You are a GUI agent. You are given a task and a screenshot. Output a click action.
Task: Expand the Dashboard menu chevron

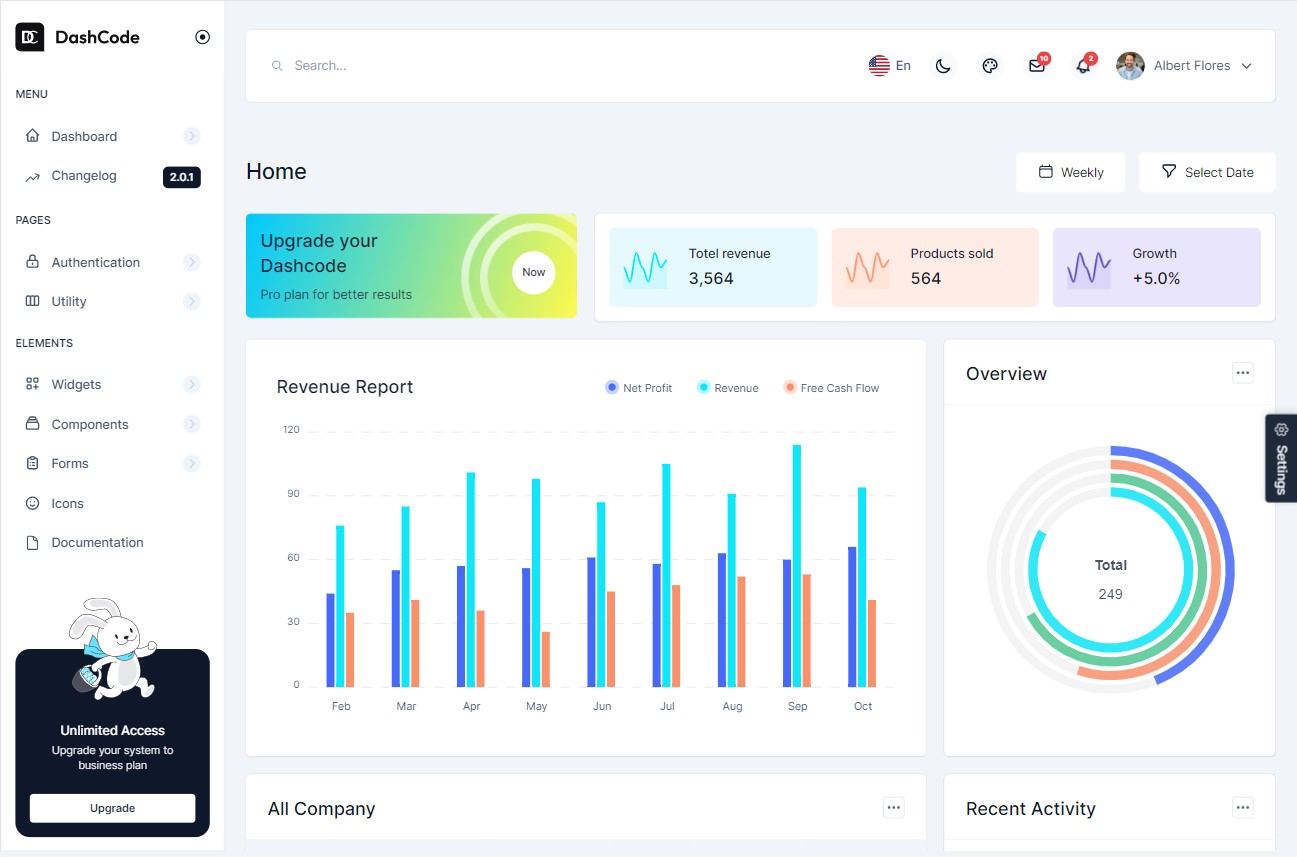pyautogui.click(x=192, y=136)
